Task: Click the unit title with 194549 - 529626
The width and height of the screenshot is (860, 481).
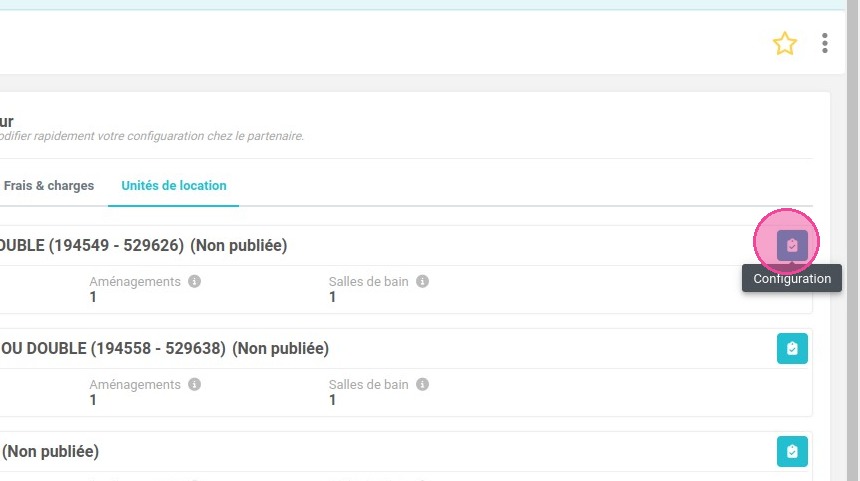Action: click(x=143, y=245)
